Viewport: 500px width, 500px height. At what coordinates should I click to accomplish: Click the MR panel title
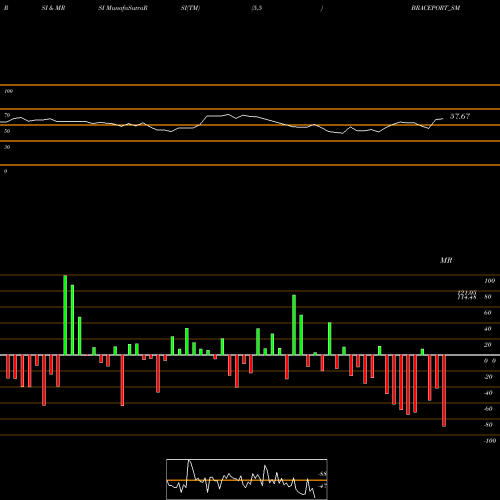[446, 260]
